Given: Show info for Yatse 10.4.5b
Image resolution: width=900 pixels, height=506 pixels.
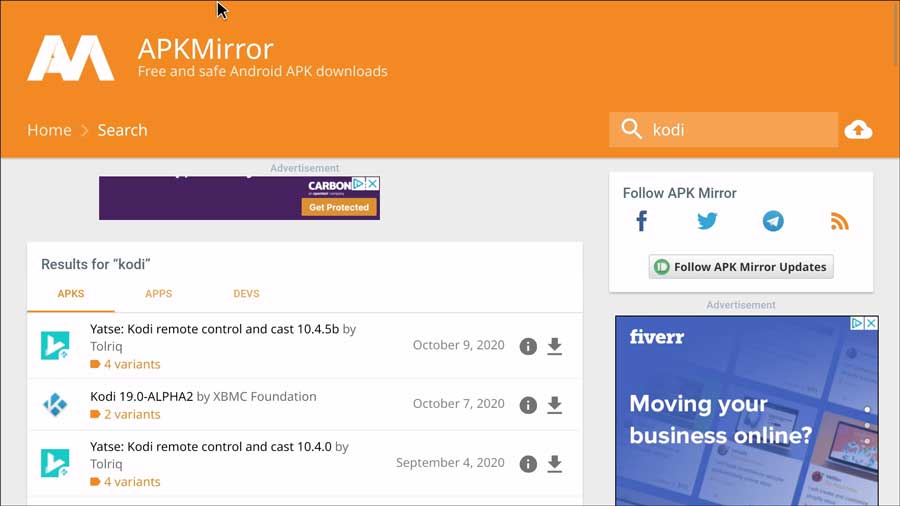Looking at the screenshot, I should 528,346.
